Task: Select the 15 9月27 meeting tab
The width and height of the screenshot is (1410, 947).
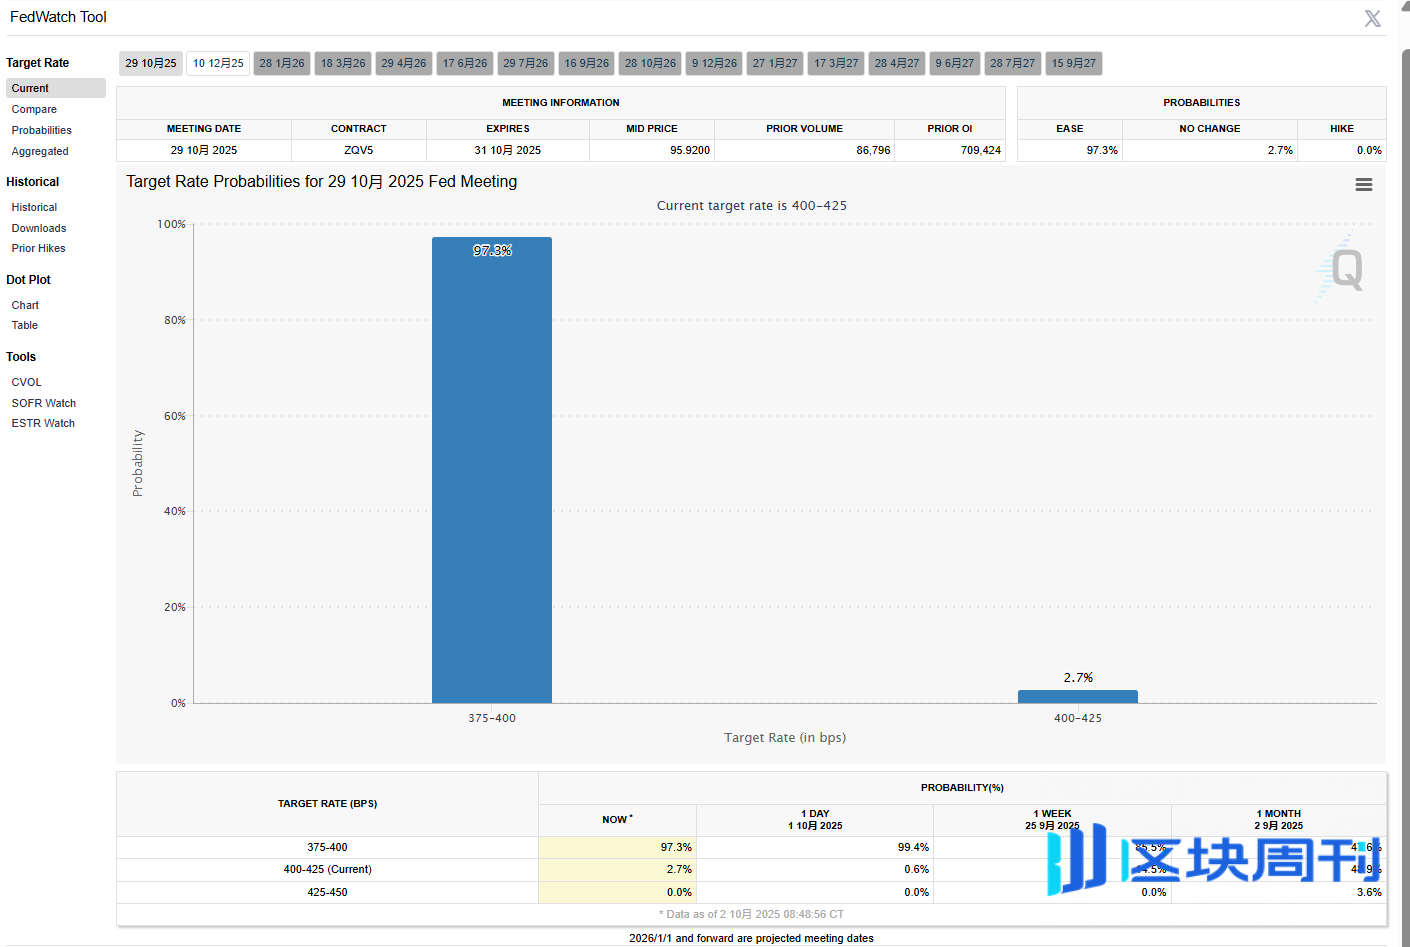Action: click(1073, 63)
